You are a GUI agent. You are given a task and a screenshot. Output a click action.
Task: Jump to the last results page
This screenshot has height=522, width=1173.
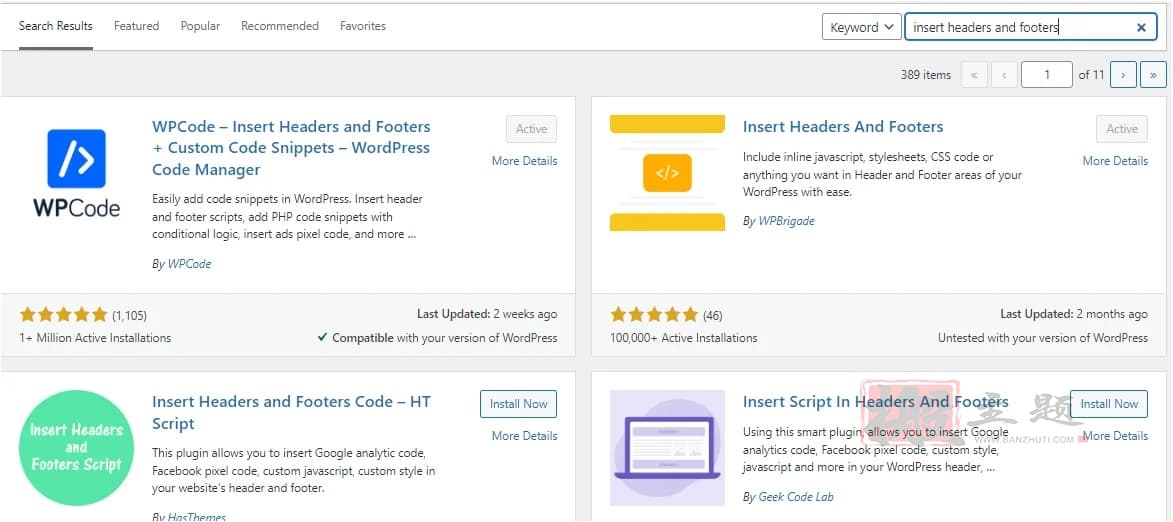click(1153, 75)
